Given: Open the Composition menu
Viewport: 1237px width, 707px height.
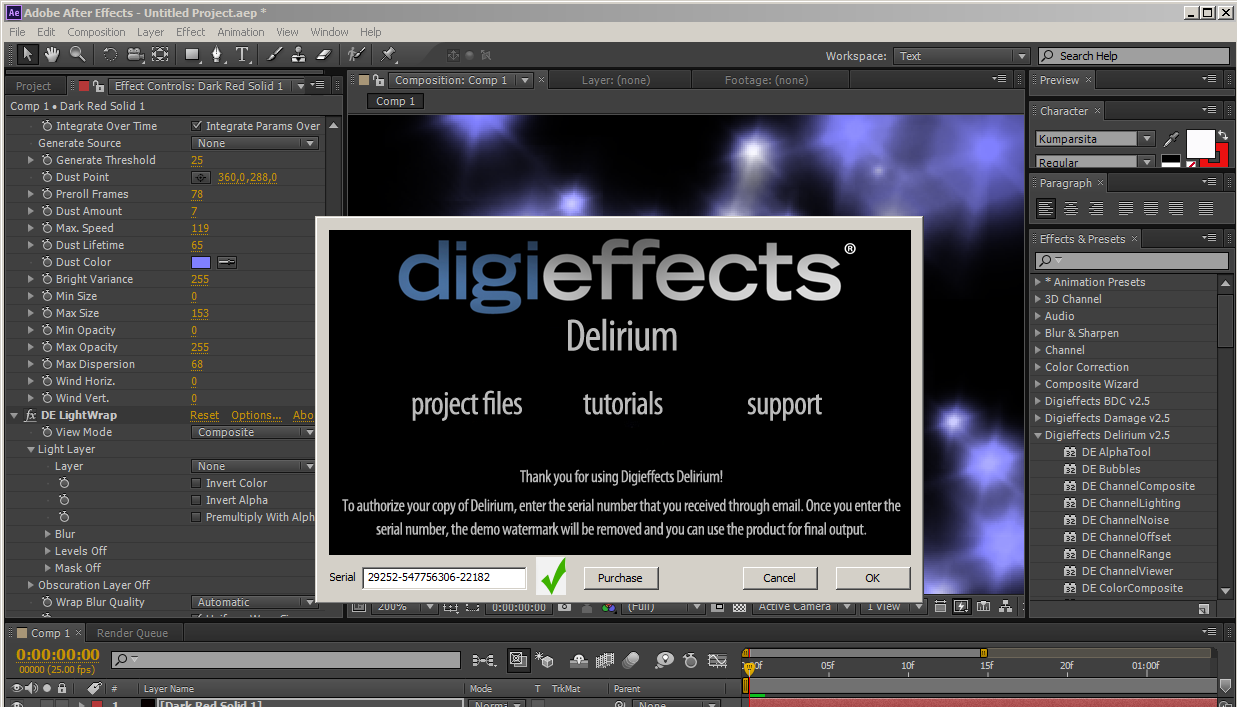Looking at the screenshot, I should click(96, 32).
